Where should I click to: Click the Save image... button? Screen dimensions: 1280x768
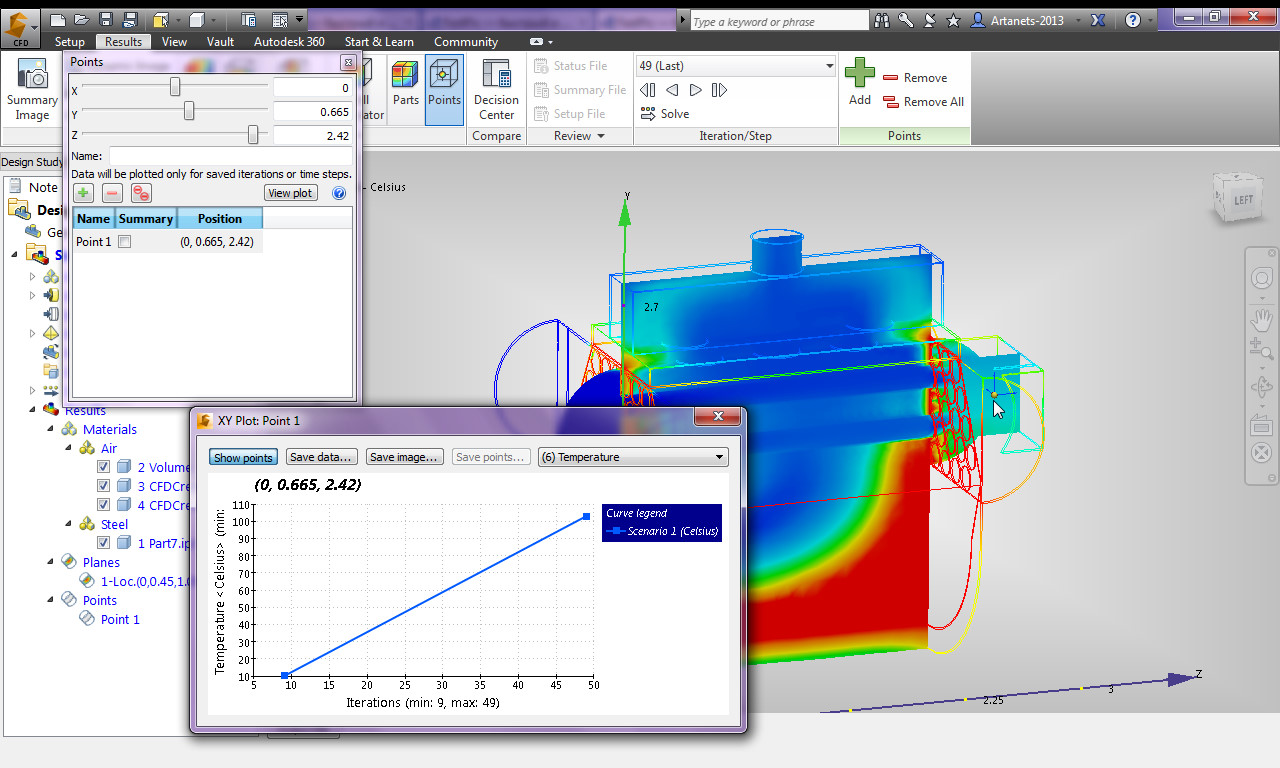pos(404,457)
